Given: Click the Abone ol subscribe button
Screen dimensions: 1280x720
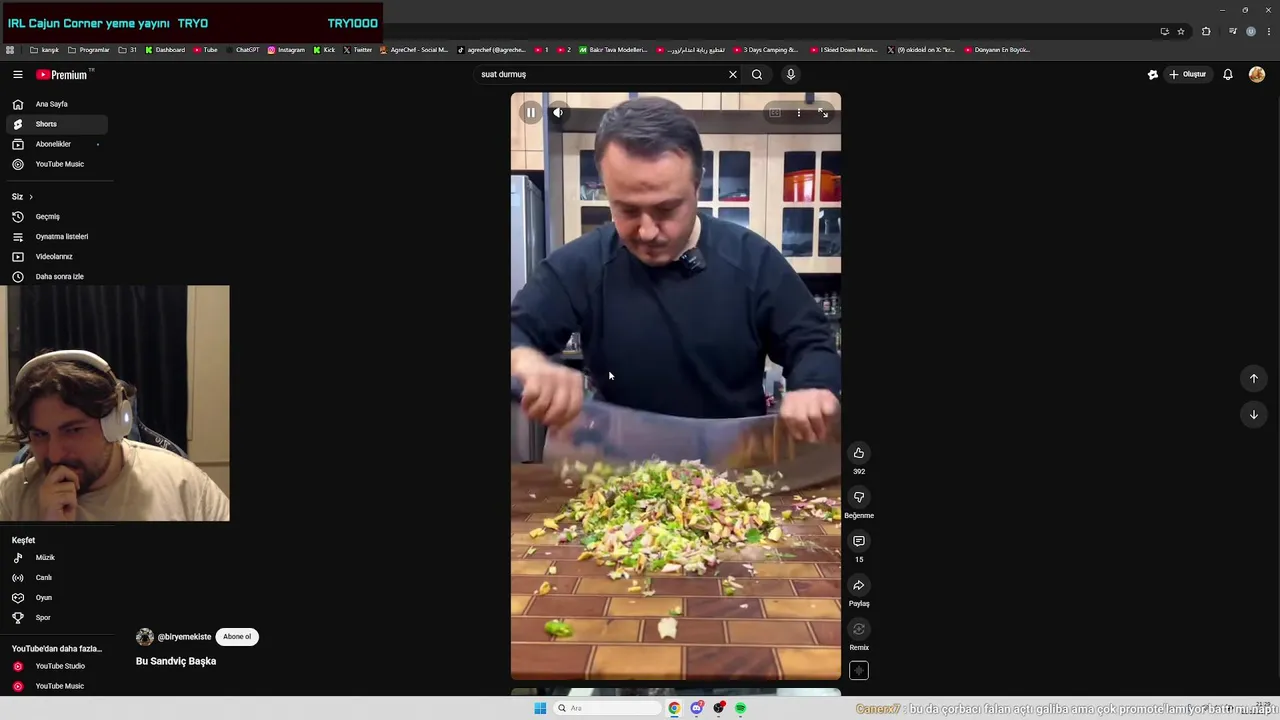Looking at the screenshot, I should pyautogui.click(x=237, y=637).
